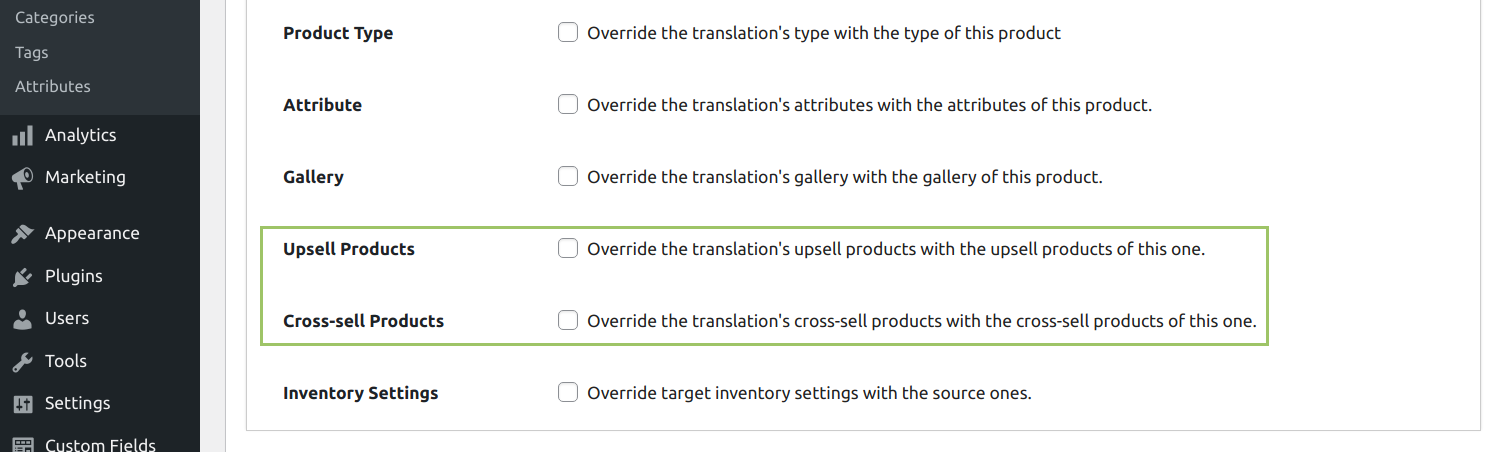The width and height of the screenshot is (1499, 452).
Task: Open the Categories submenu item
Action: tap(55, 18)
